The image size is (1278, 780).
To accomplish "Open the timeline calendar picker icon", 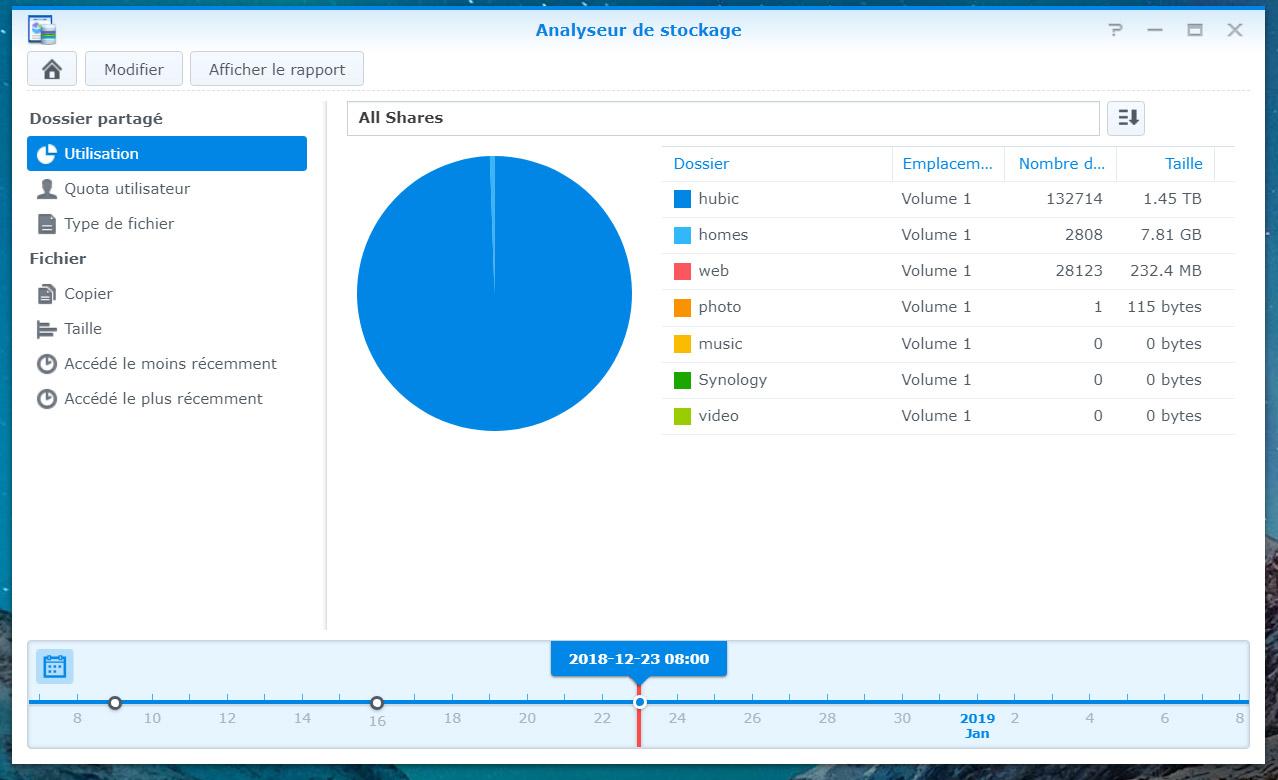I will pos(55,667).
